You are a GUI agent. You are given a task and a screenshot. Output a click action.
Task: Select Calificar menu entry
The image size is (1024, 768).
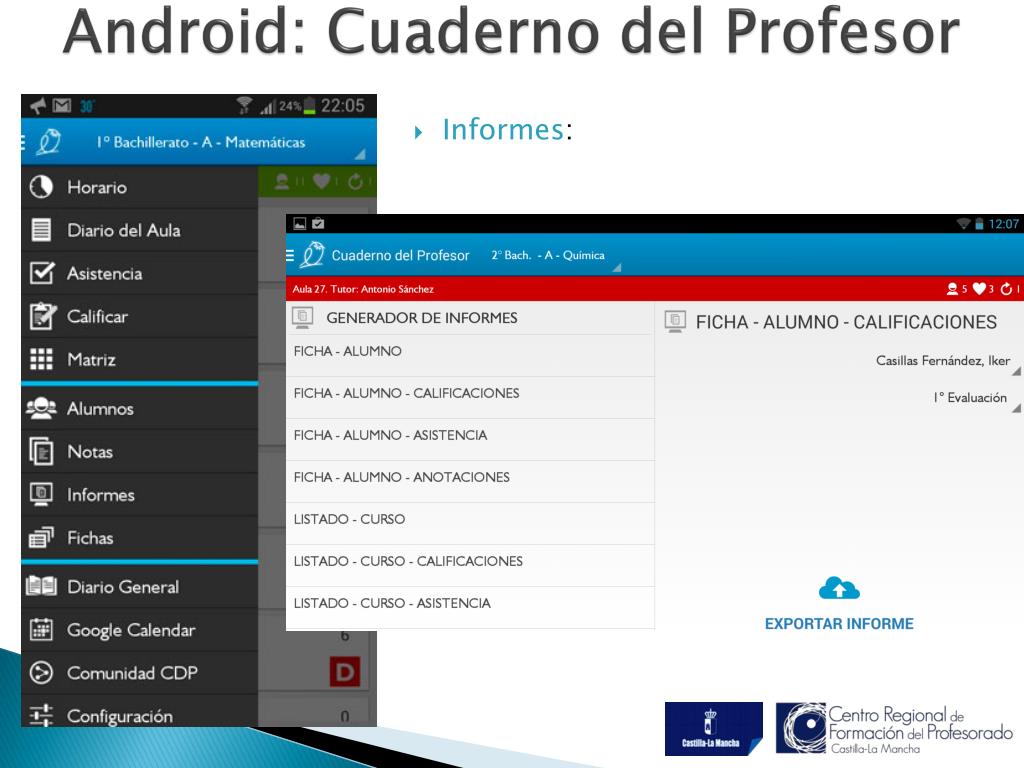(x=140, y=316)
